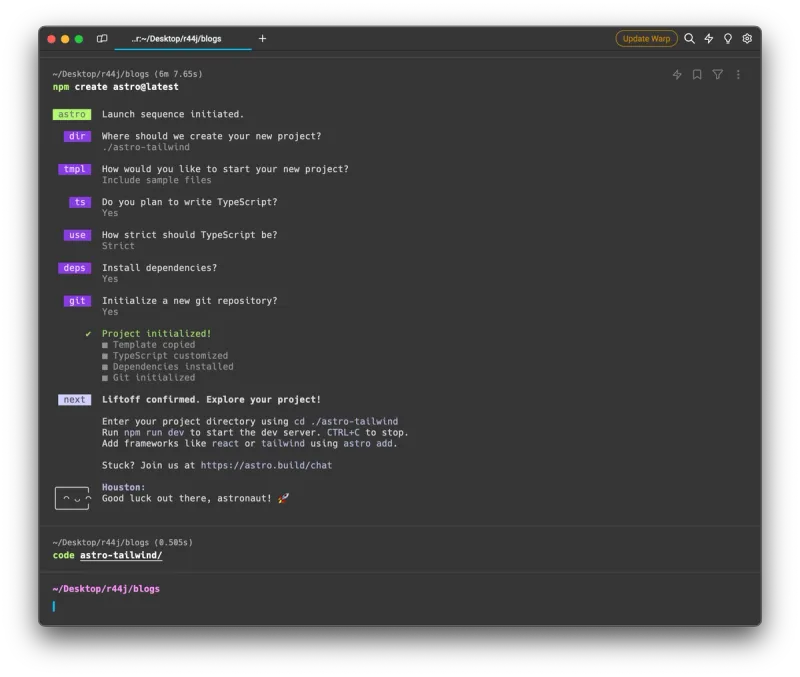Open the block's three-dot more menu

(x=738, y=75)
